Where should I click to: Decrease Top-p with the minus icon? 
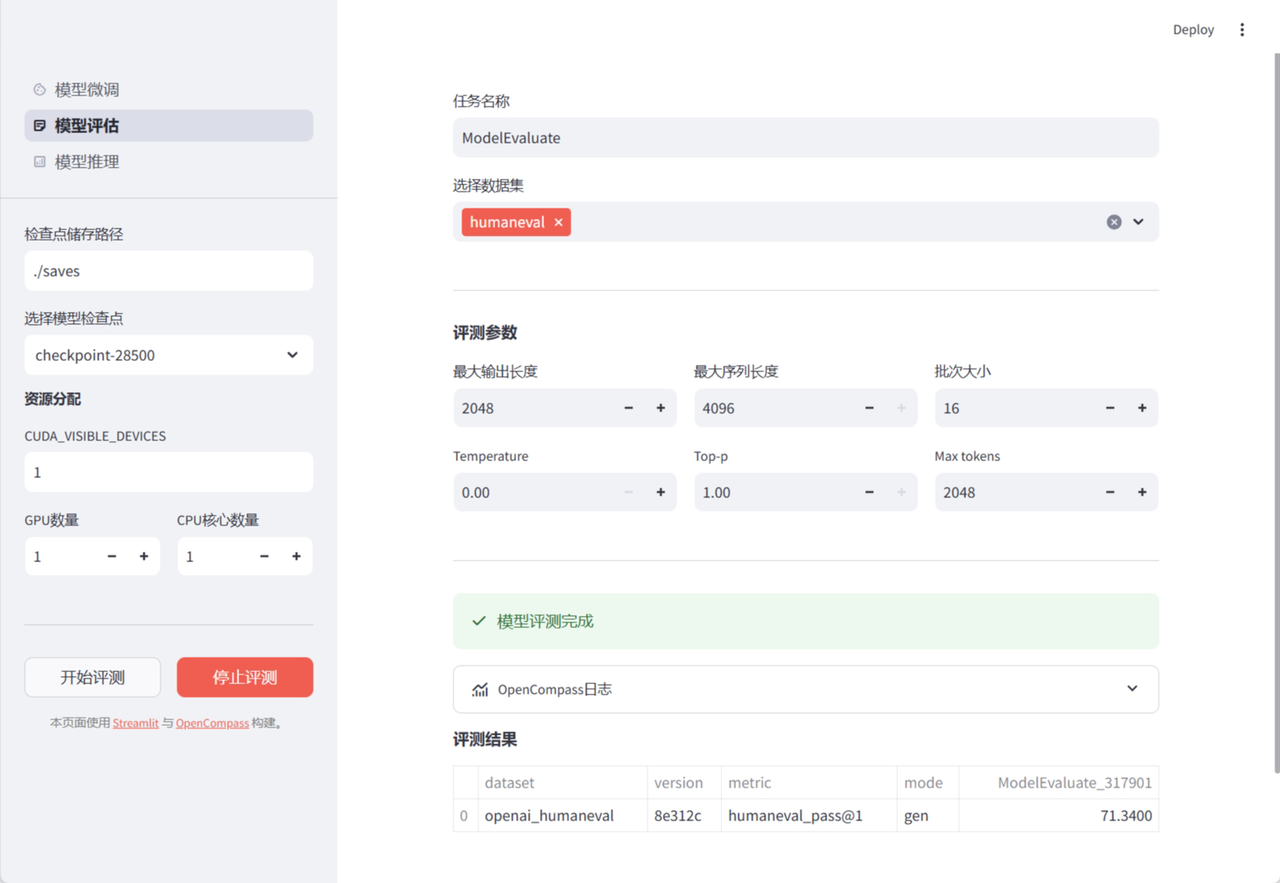869,492
